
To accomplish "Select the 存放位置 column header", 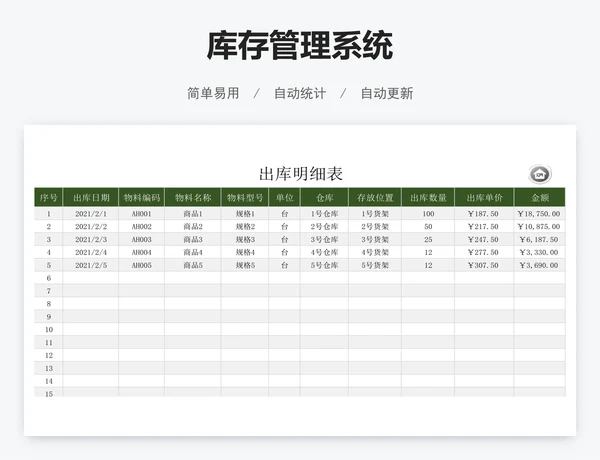I will tap(375, 197).
